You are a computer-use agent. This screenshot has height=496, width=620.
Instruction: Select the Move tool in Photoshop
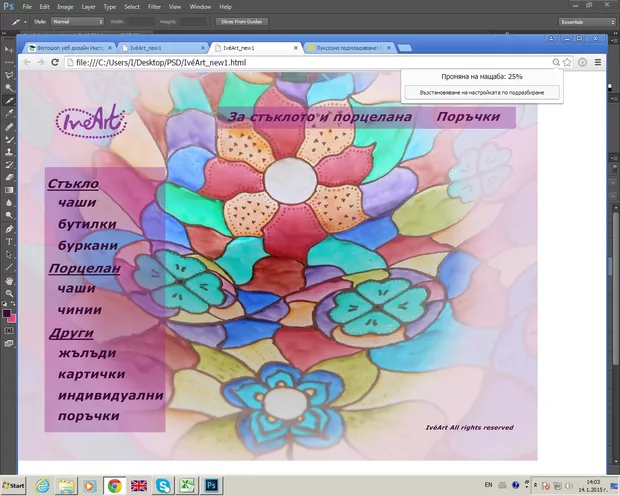point(9,49)
